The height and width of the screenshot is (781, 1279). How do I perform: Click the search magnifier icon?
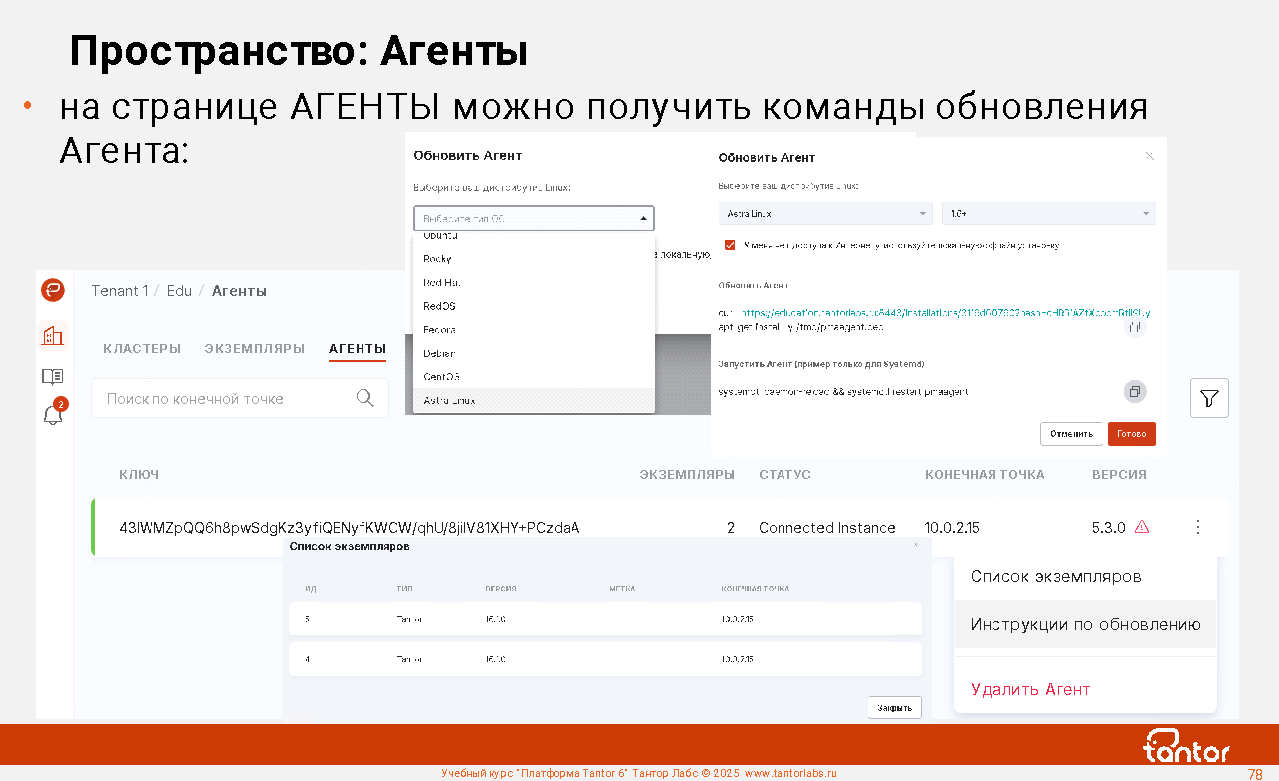(x=365, y=398)
